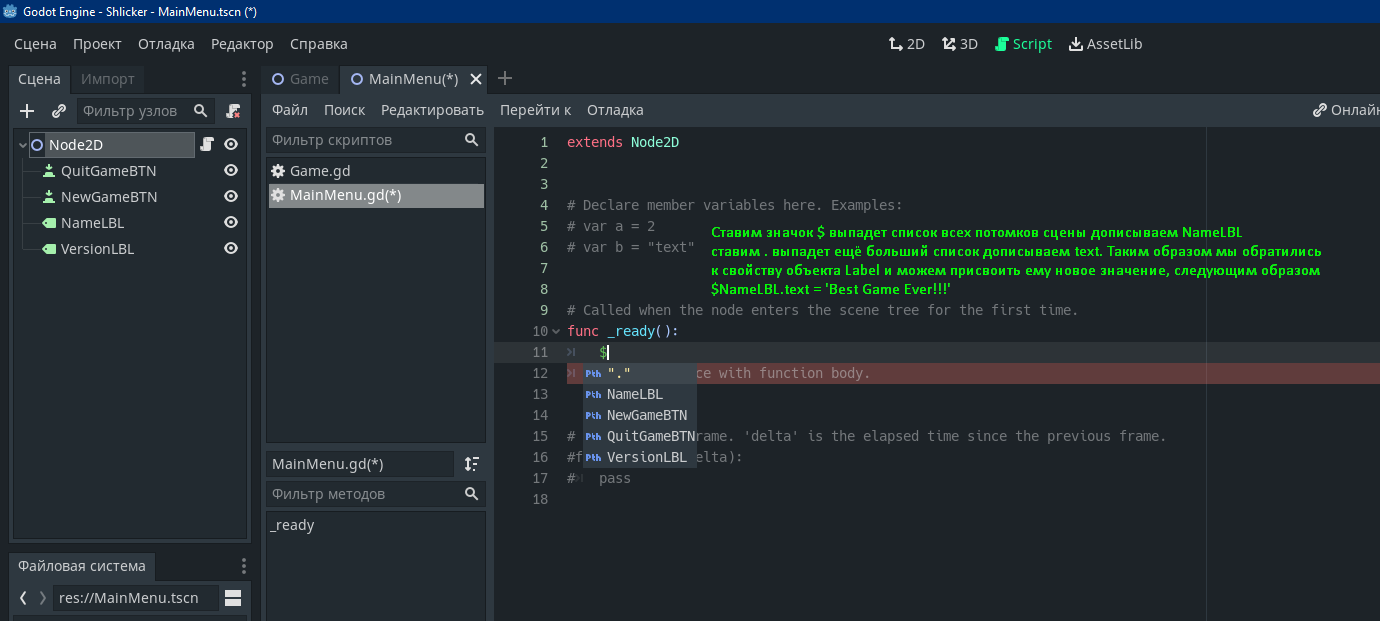Click the magnifier in the node filter

coord(201,111)
